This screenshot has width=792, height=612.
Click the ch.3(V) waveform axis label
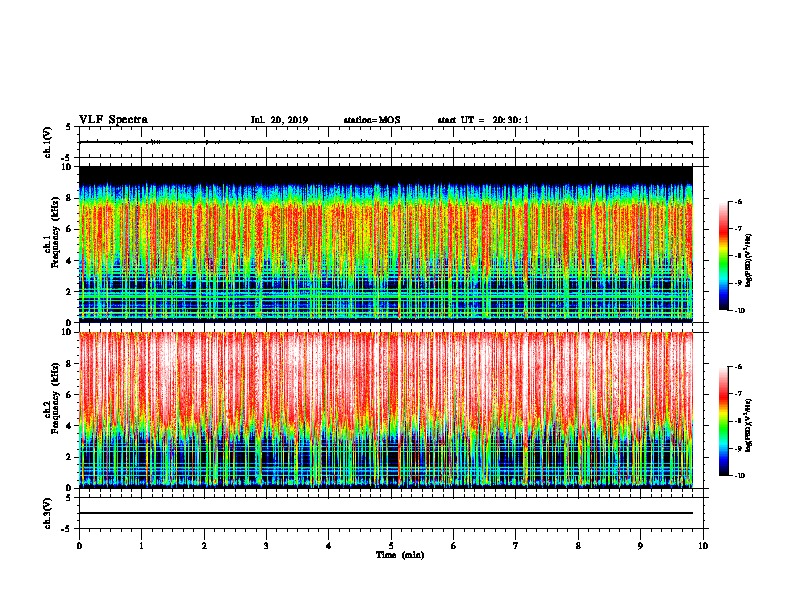[x=47, y=513]
